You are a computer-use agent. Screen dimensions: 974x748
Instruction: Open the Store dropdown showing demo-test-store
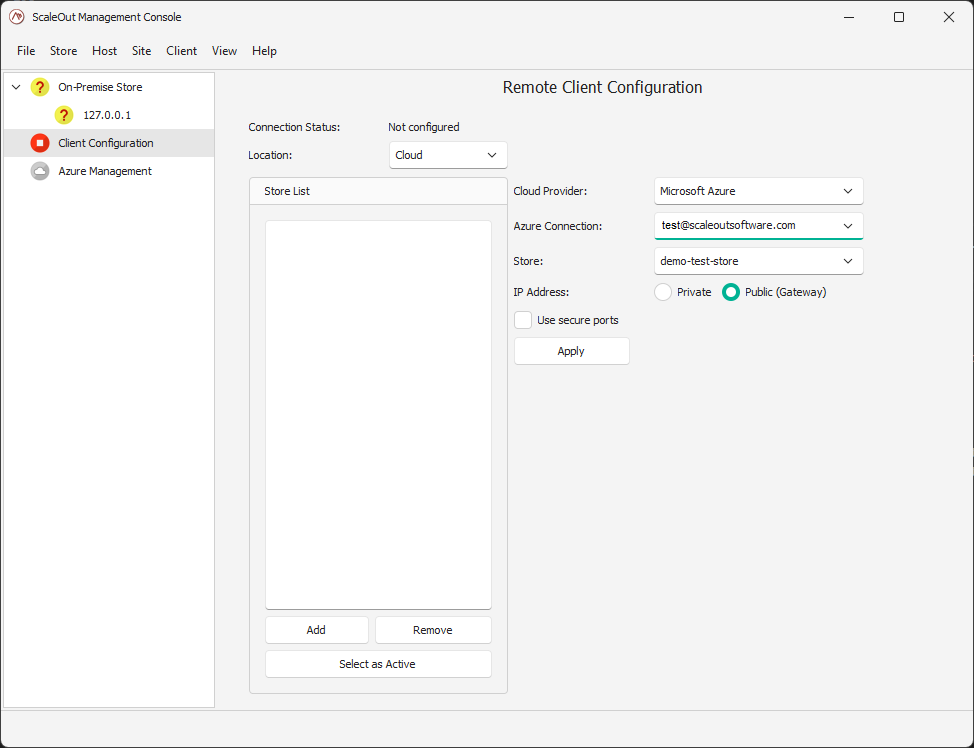pos(758,261)
